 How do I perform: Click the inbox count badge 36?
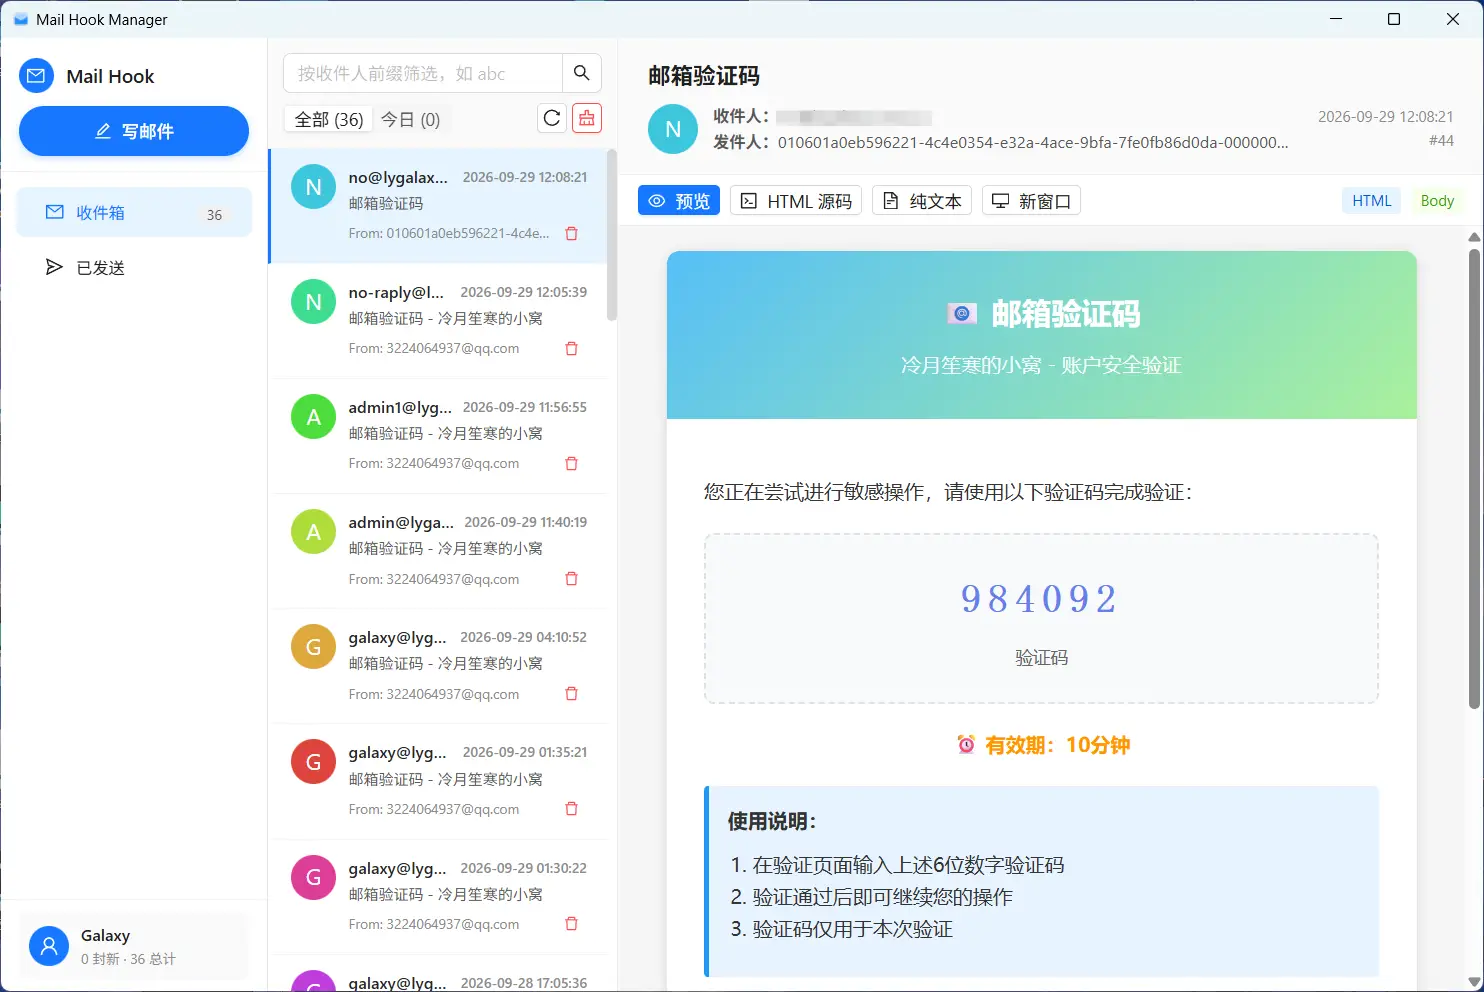pos(214,215)
